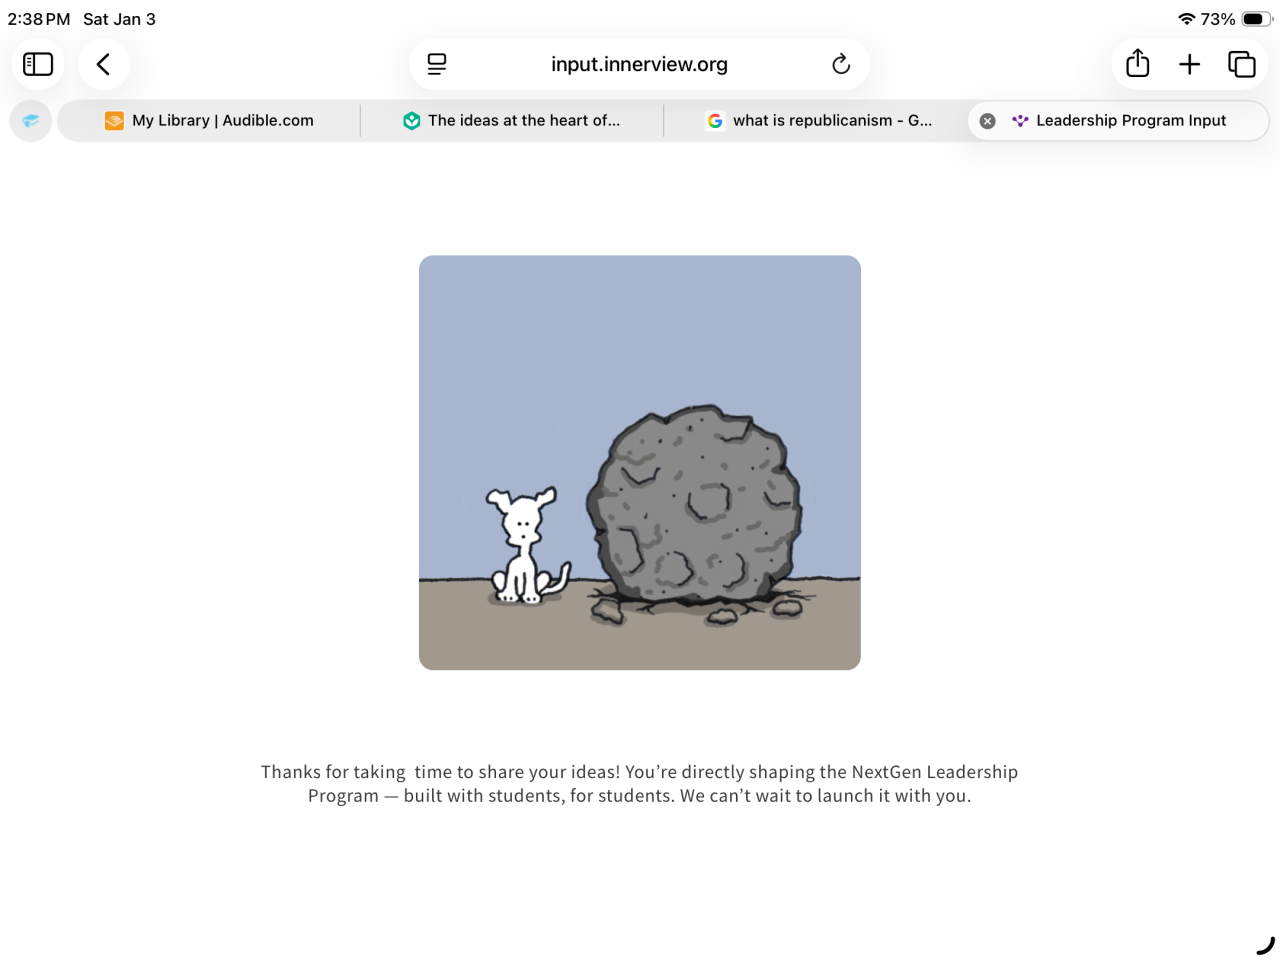Switch to My Library | Audible.com tab
The width and height of the screenshot is (1280, 960).
coord(209,120)
